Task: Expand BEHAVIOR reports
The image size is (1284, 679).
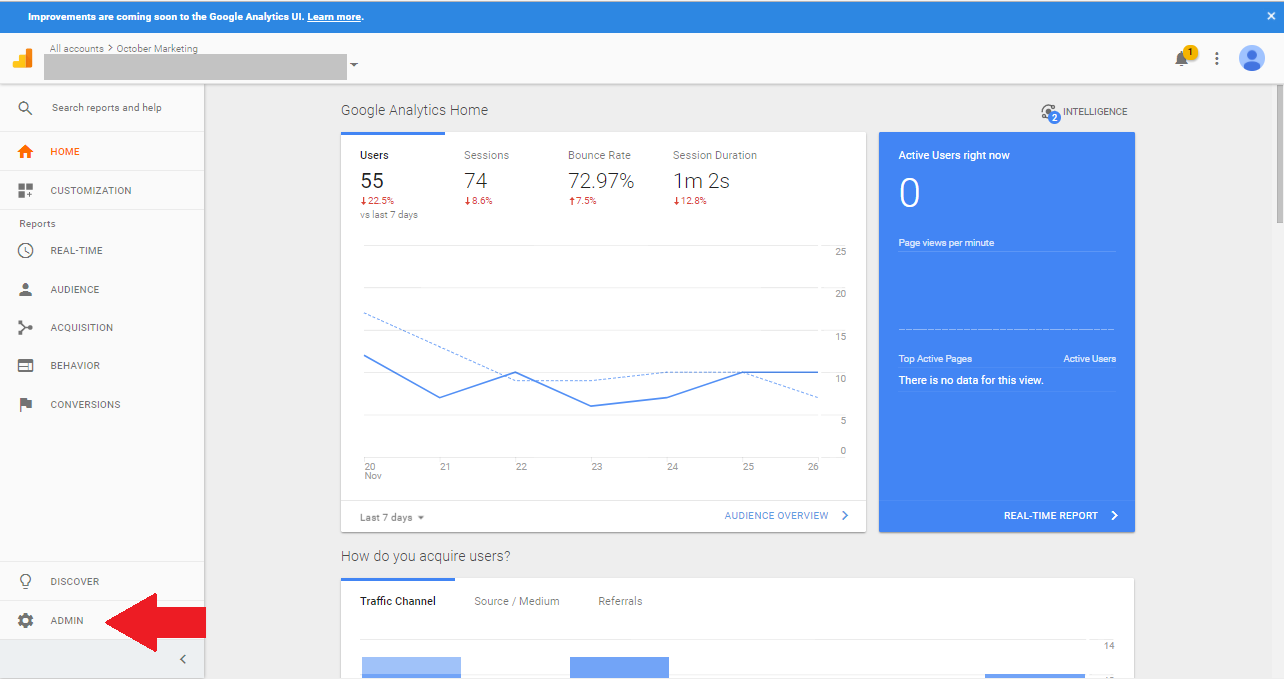Action: [x=75, y=366]
